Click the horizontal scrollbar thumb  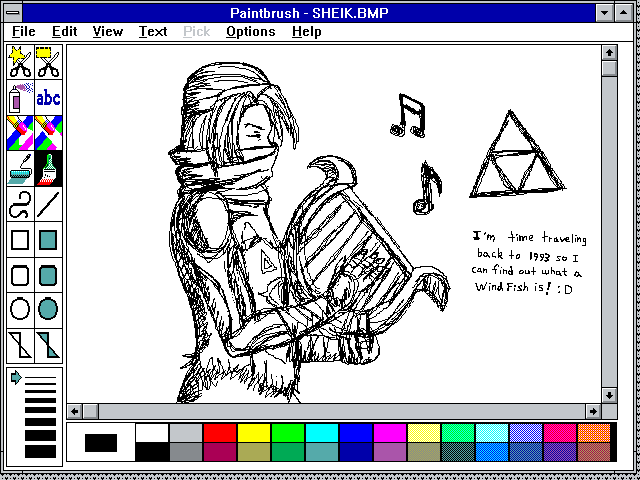tap(91, 411)
